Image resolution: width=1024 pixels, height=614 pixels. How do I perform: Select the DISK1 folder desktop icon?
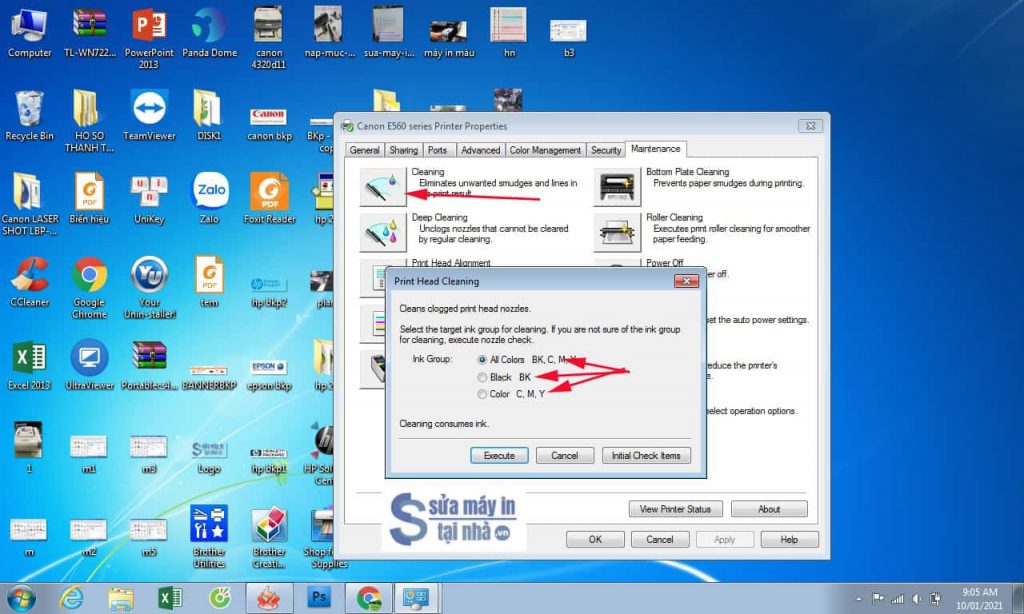(x=209, y=116)
